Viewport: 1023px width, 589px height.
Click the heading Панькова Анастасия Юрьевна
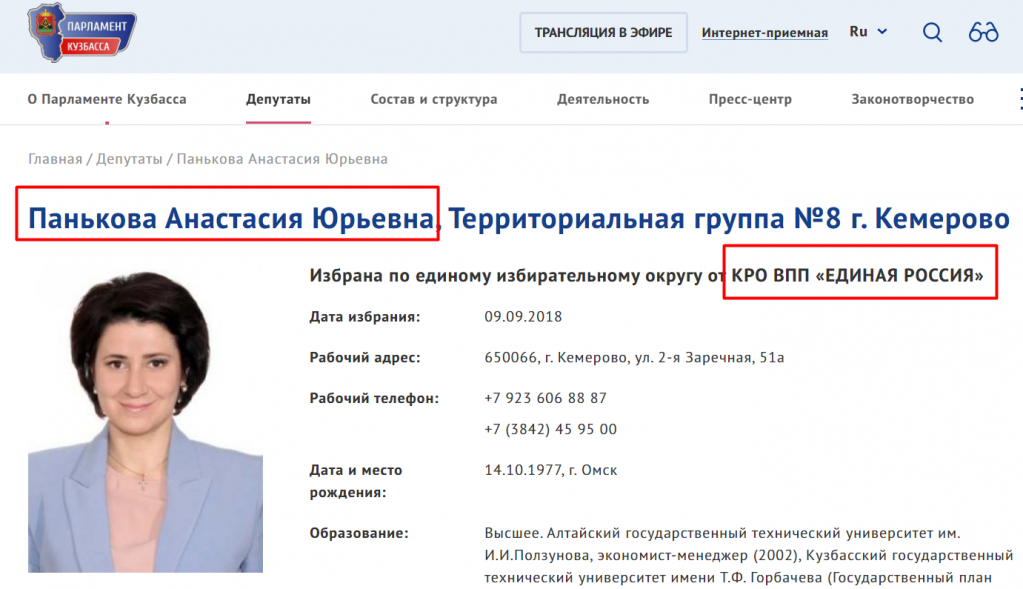[231, 219]
